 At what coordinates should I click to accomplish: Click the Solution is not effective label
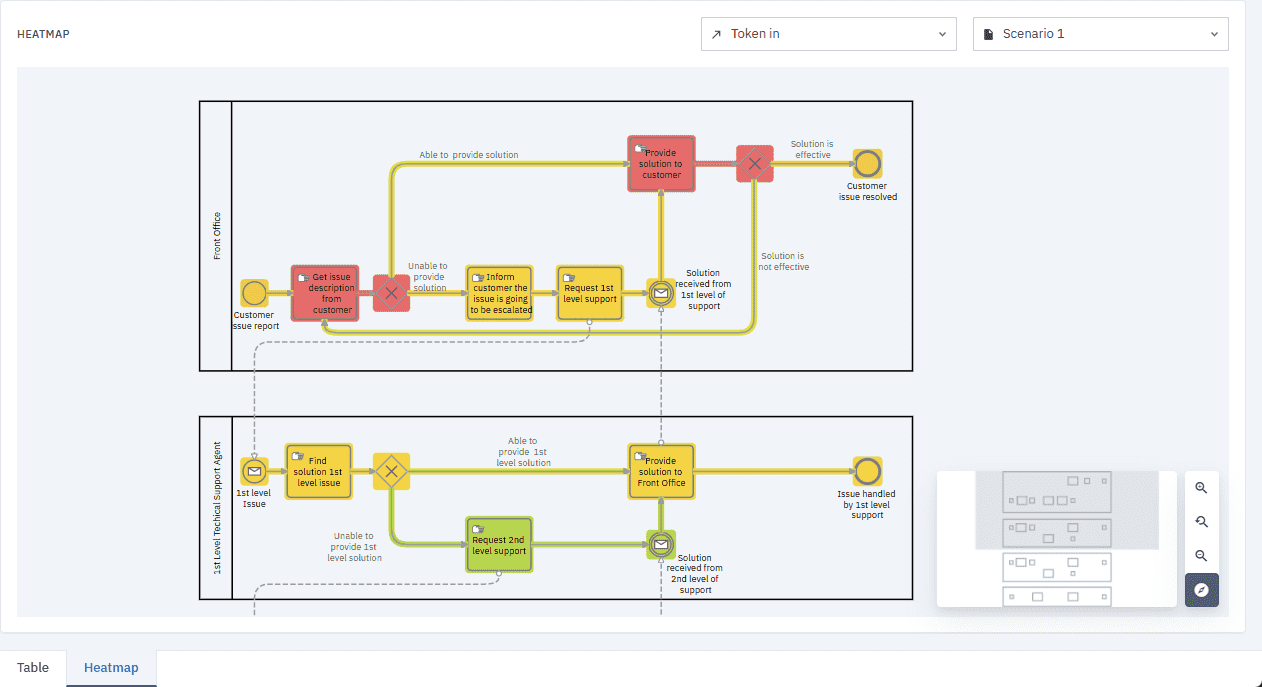pos(784,262)
